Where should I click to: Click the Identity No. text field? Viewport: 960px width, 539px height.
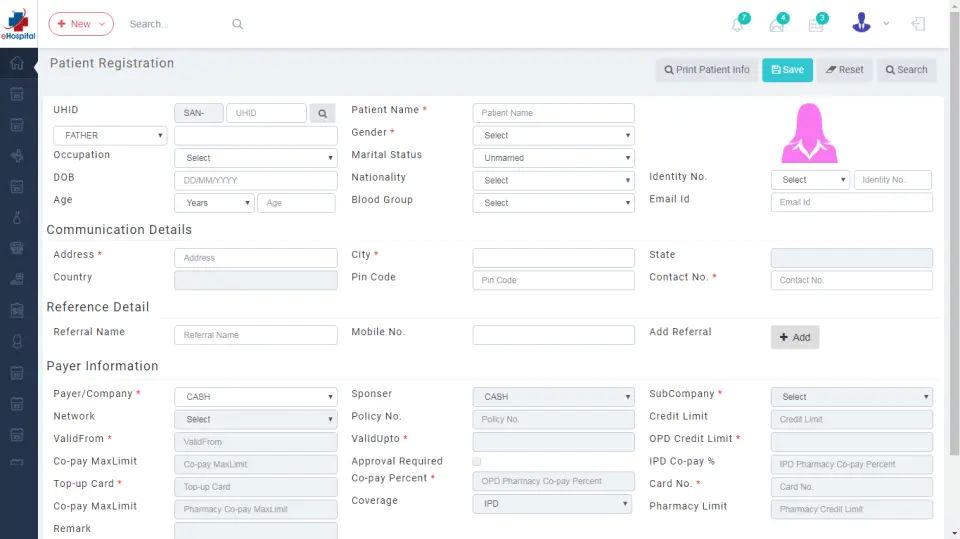coord(893,180)
